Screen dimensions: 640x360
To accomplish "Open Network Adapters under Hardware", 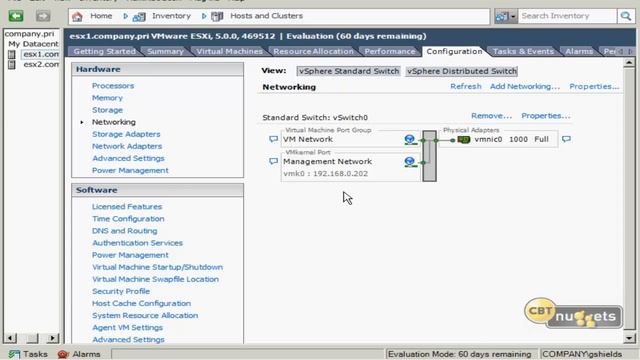I will (127, 146).
